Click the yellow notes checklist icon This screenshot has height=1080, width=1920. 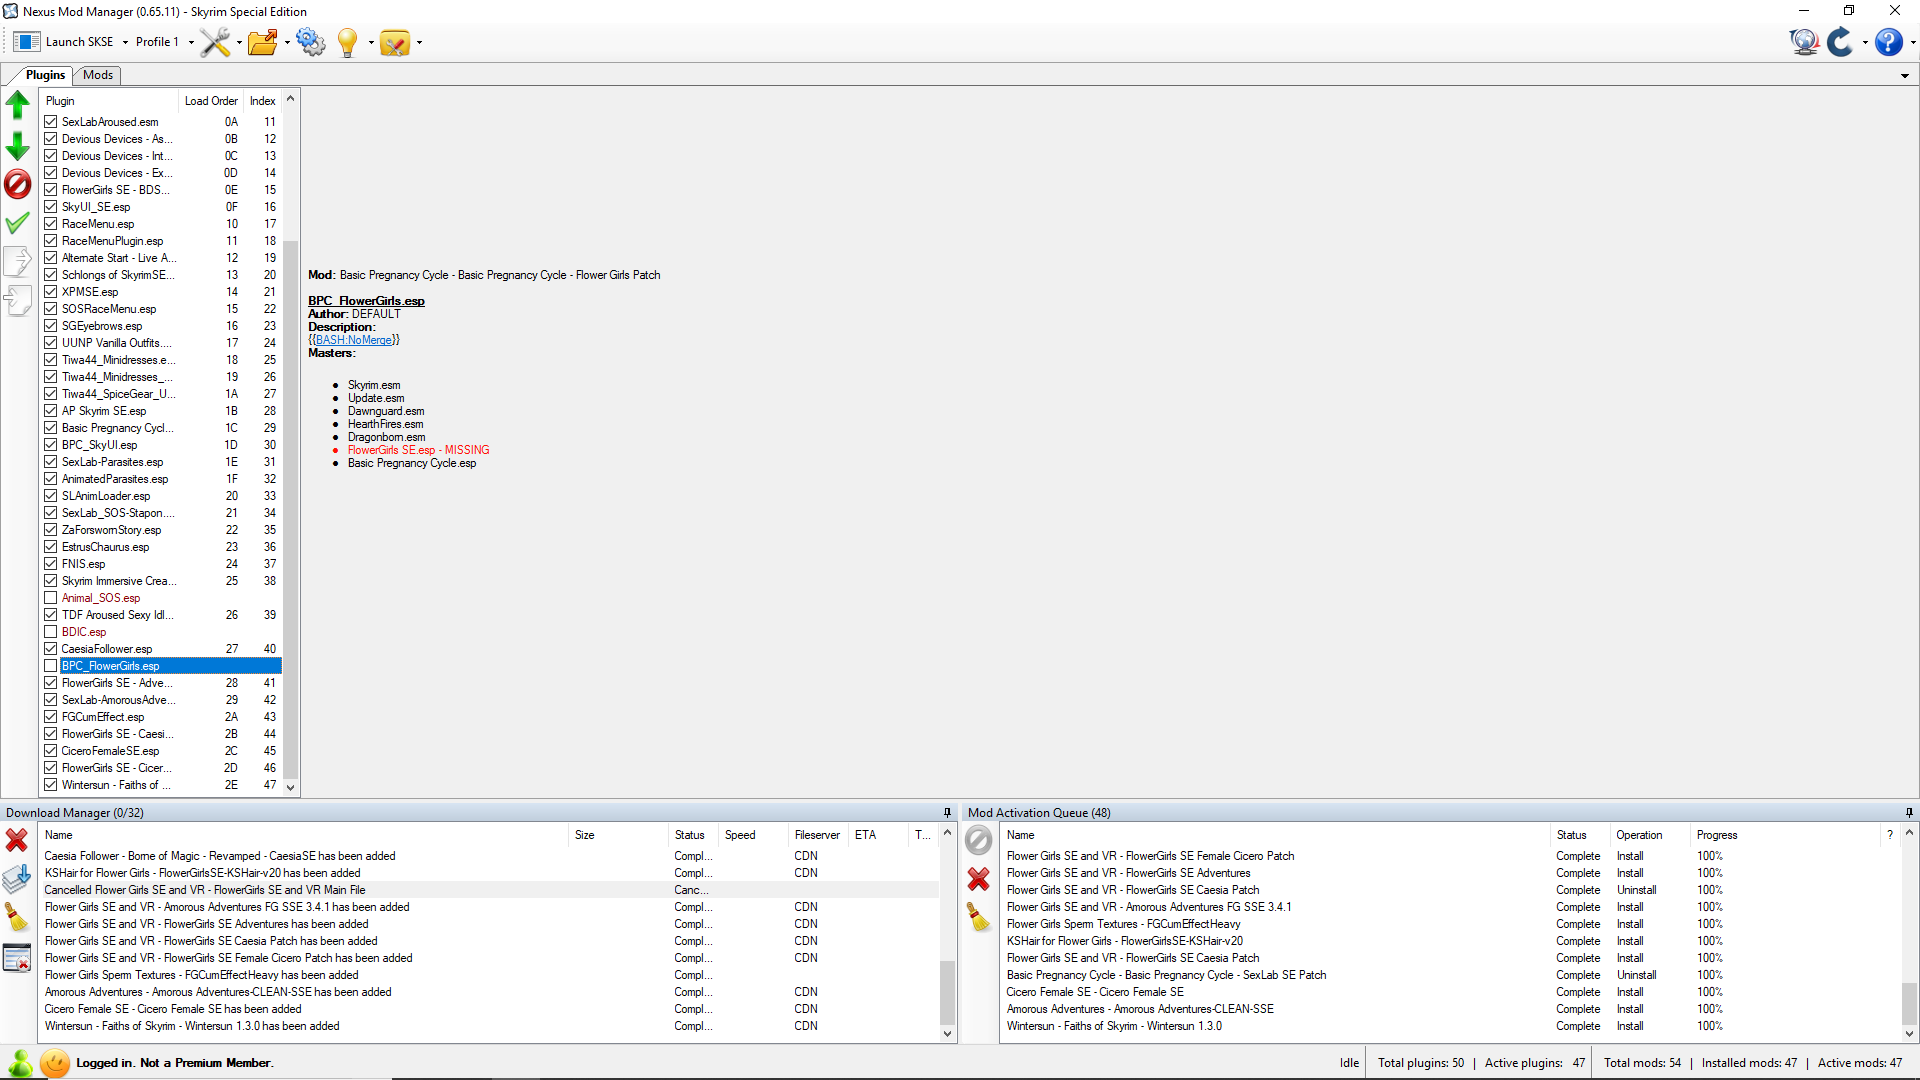(395, 42)
